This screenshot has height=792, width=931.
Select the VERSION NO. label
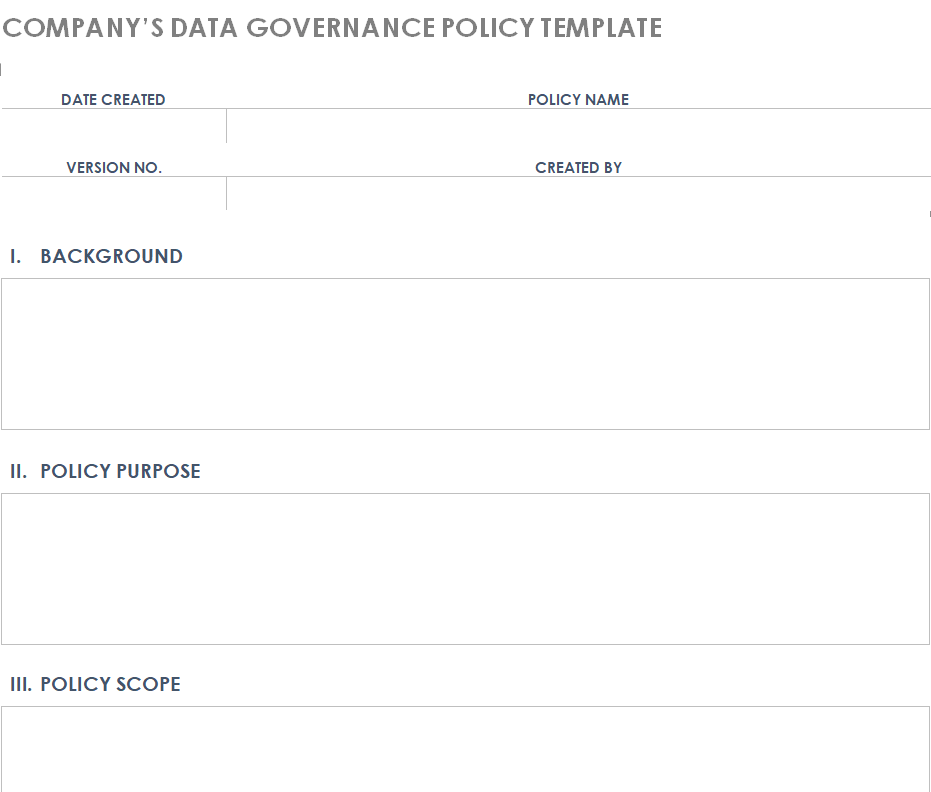[114, 168]
